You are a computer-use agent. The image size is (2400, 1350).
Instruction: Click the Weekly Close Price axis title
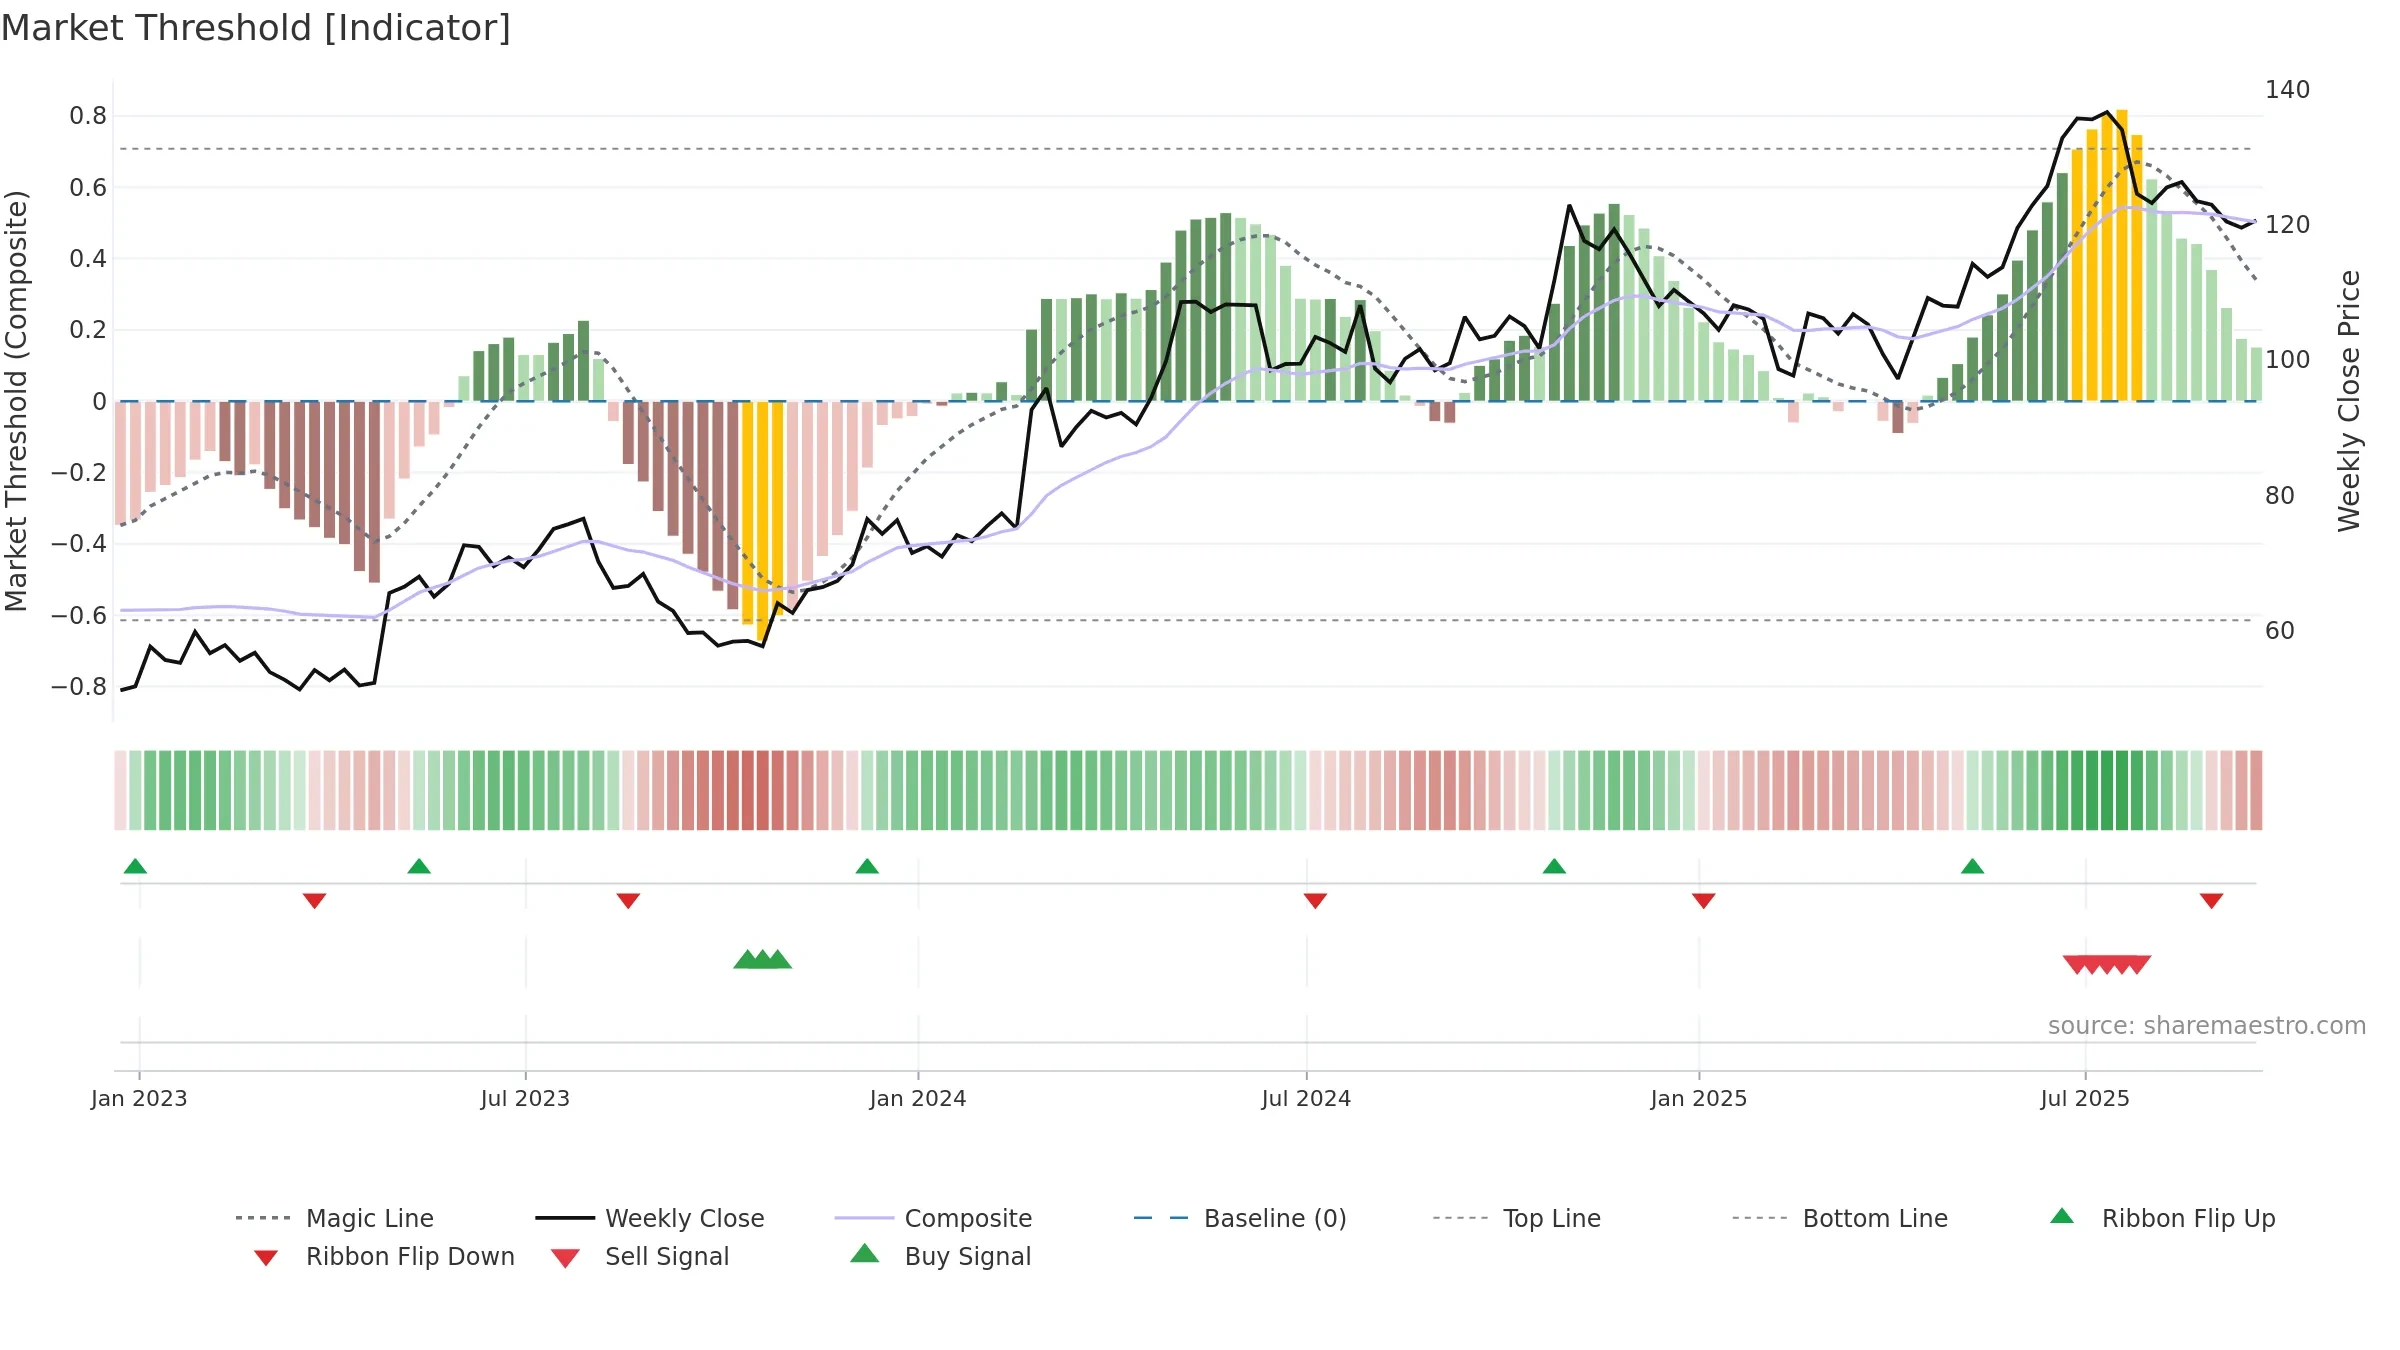click(x=2349, y=401)
